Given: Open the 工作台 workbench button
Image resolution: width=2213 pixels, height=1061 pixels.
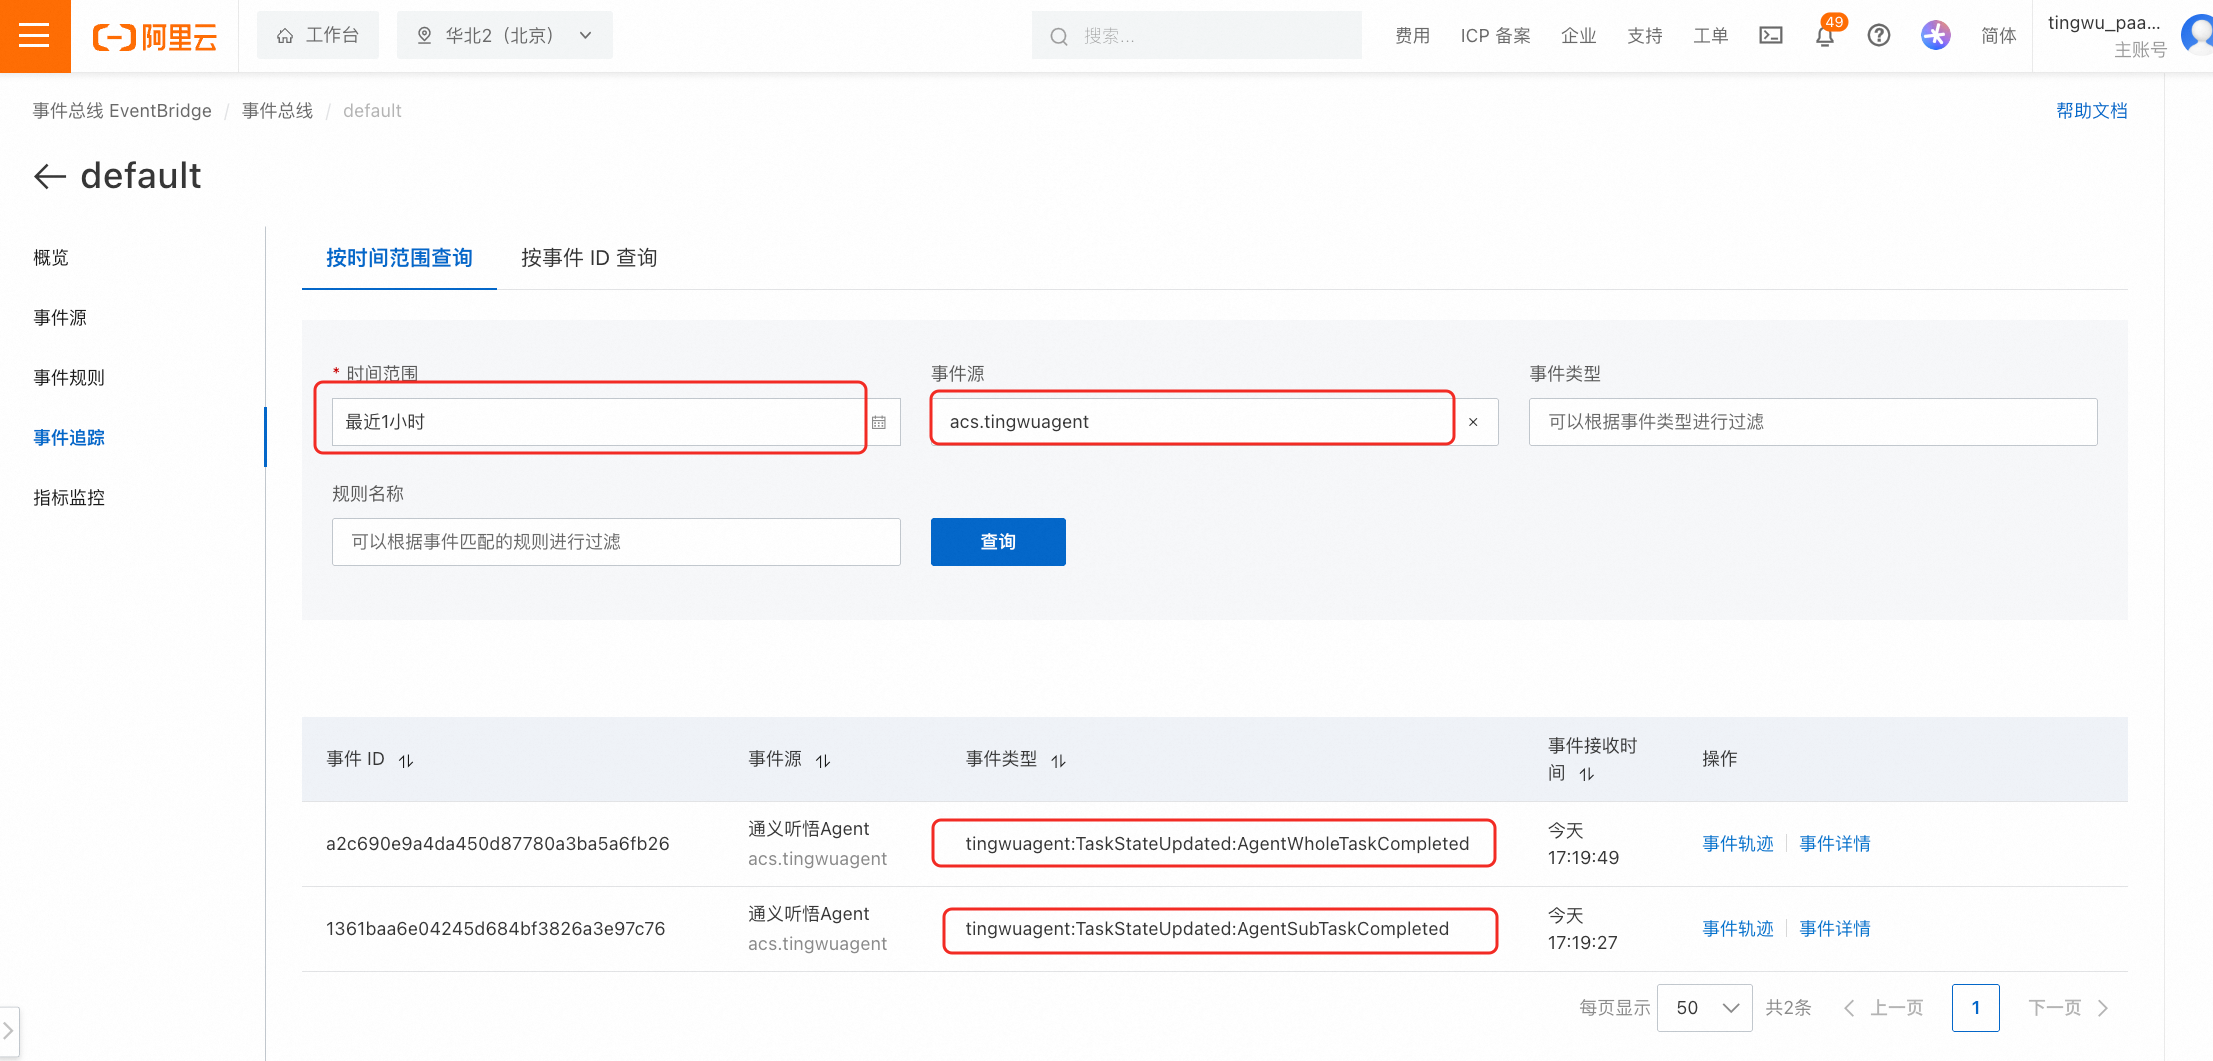Looking at the screenshot, I should (x=318, y=36).
